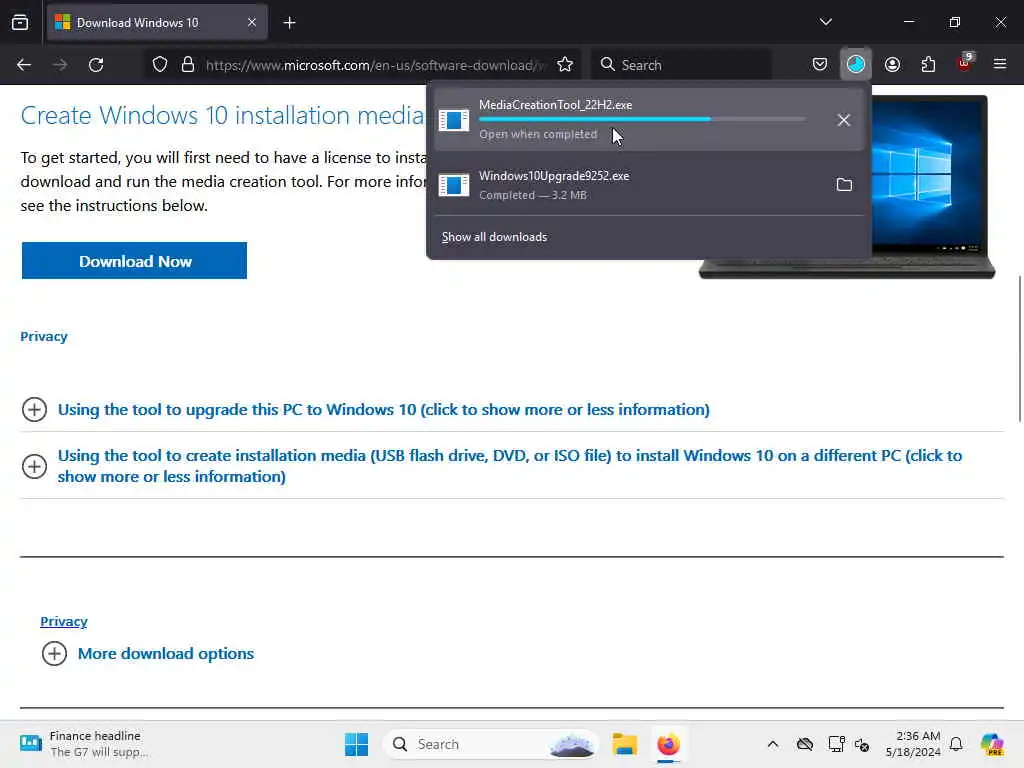The height and width of the screenshot is (768, 1024).
Task: Click the Firefox taskbar icon
Action: pyautogui.click(x=668, y=744)
